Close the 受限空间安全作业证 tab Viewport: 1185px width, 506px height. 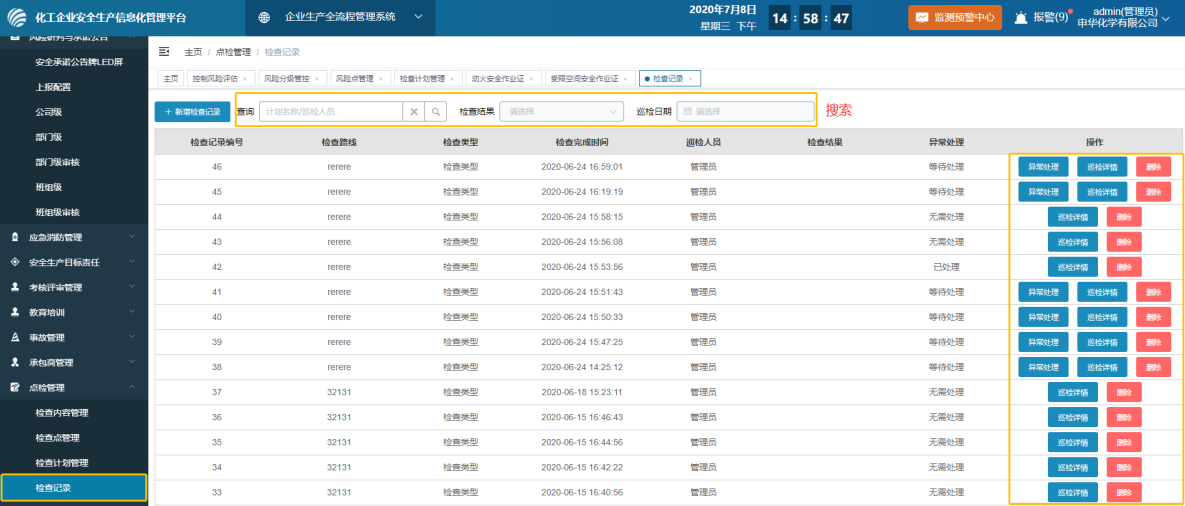pos(625,79)
